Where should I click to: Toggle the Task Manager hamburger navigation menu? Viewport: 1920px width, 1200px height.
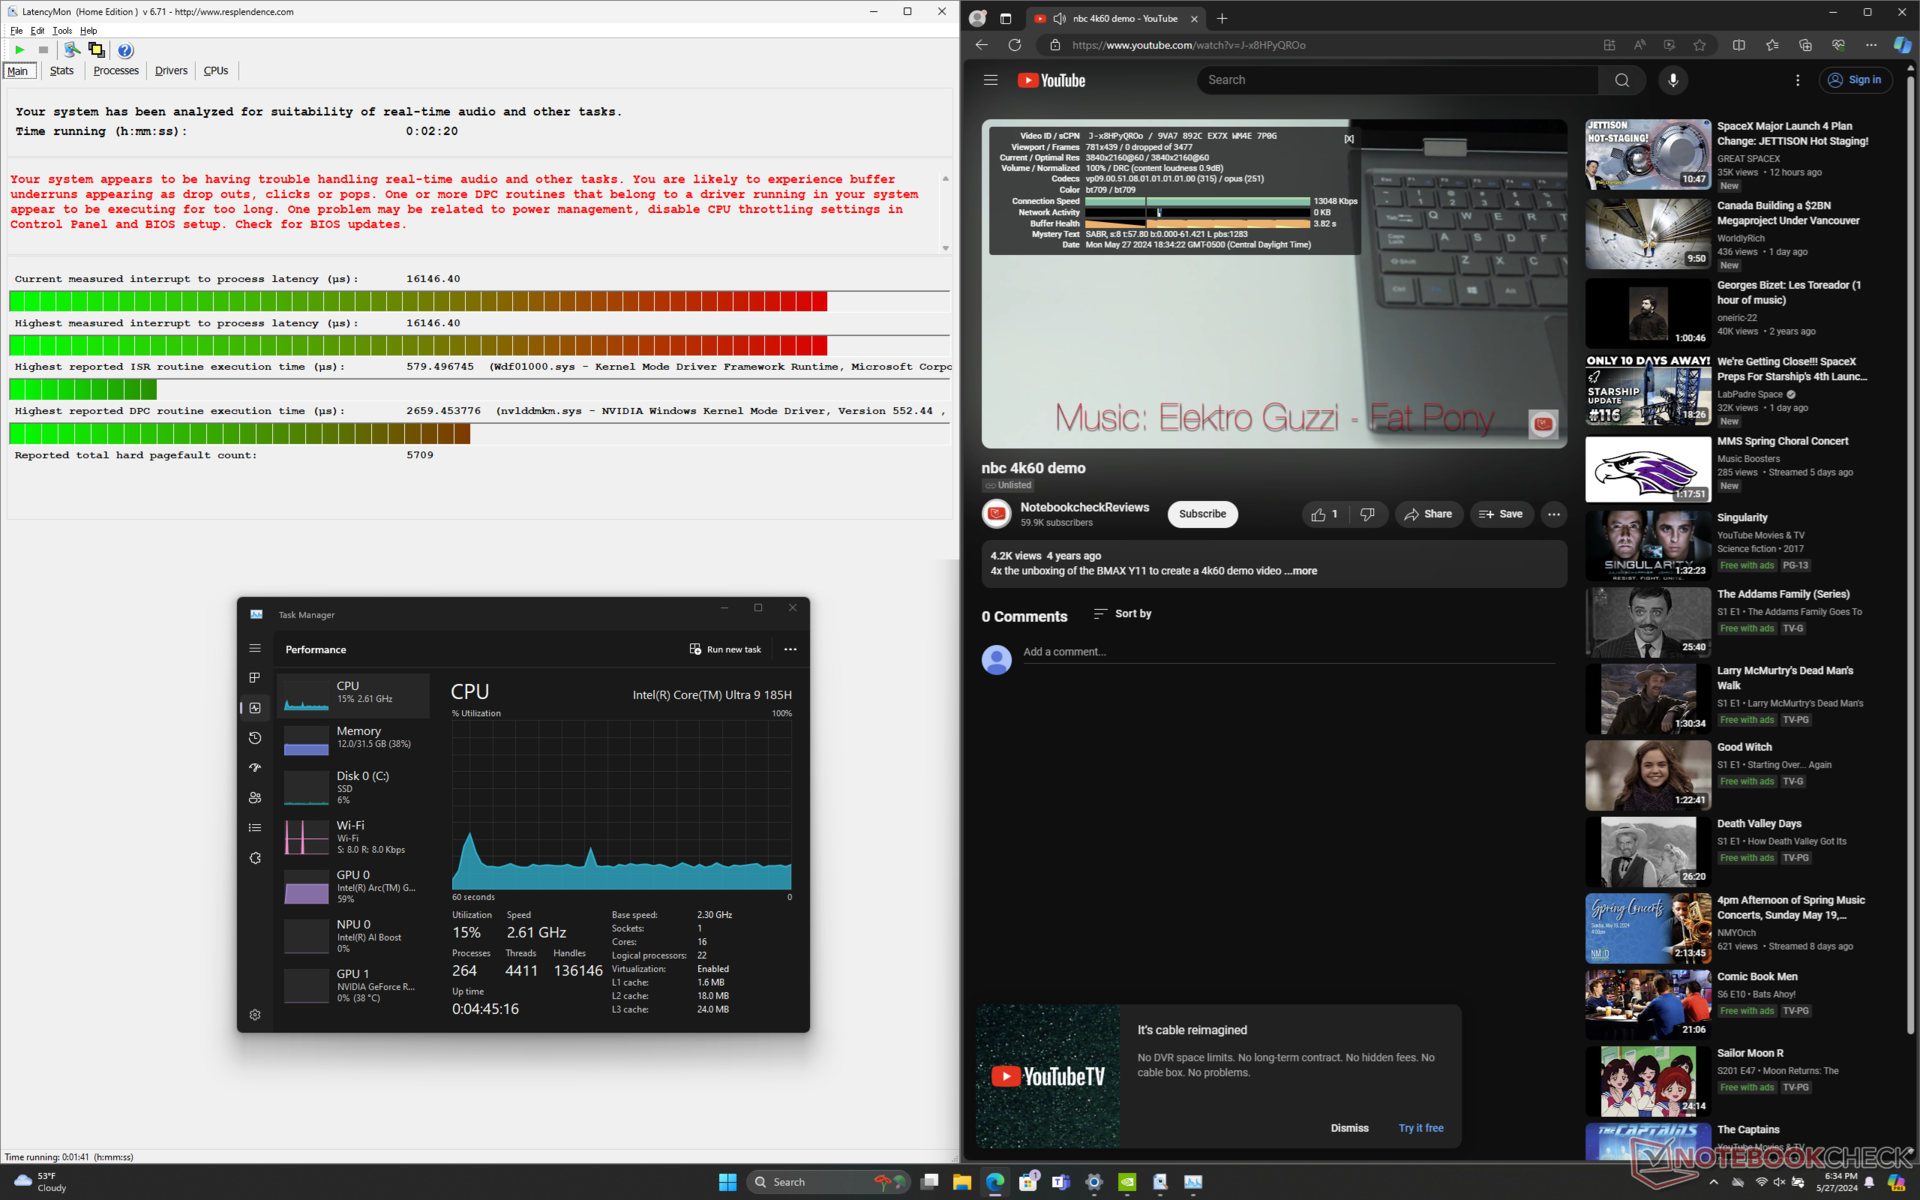click(255, 648)
